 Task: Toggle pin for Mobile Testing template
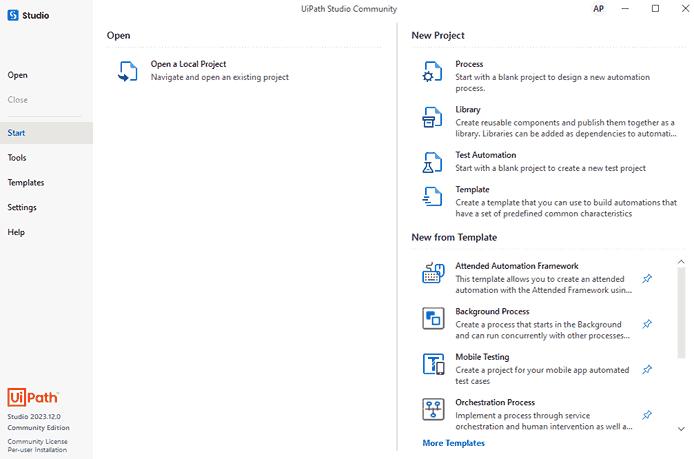(x=647, y=370)
